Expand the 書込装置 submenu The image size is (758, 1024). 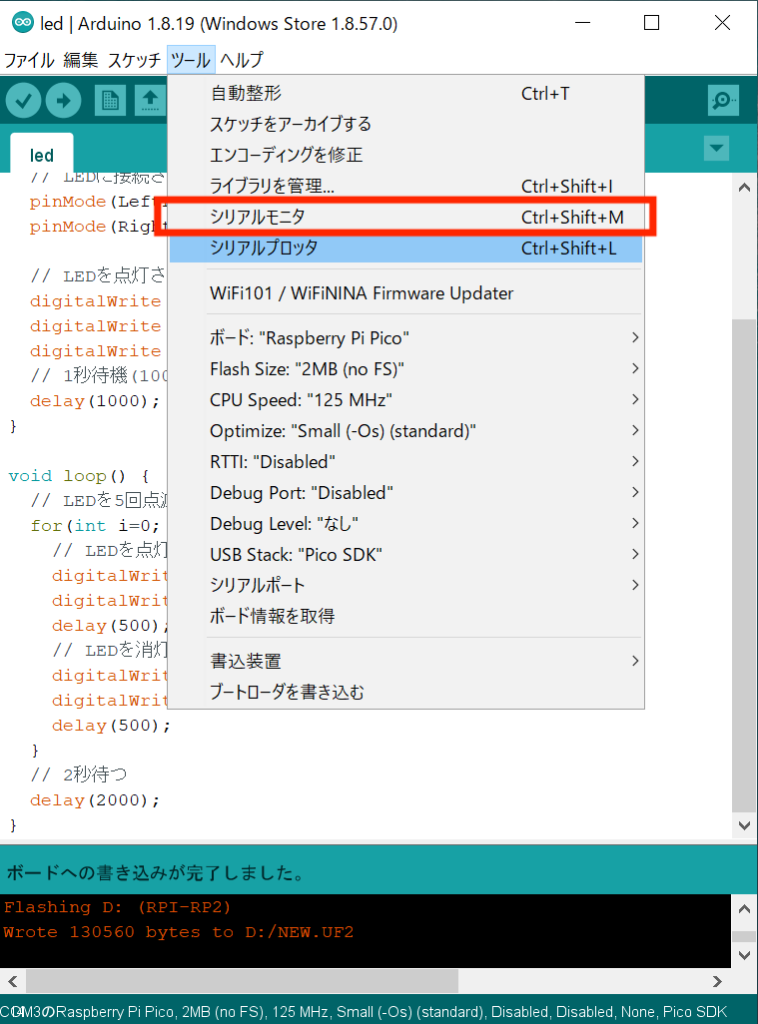tap(405, 661)
